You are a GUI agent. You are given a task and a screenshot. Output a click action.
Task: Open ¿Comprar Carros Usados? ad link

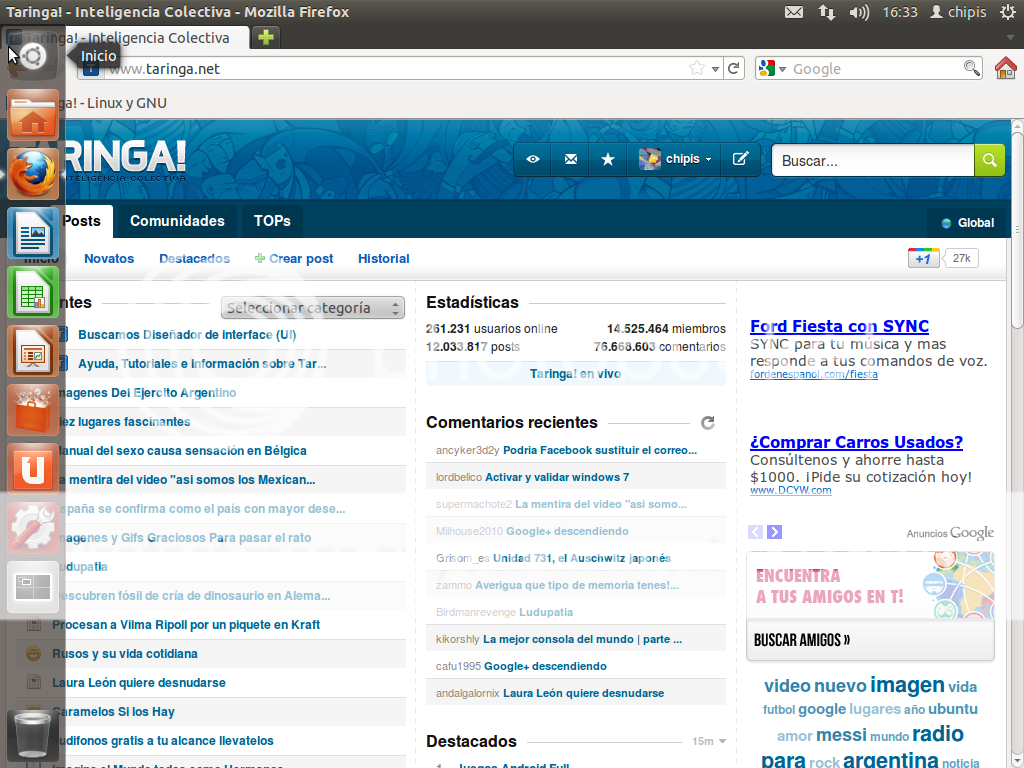[x=856, y=442]
